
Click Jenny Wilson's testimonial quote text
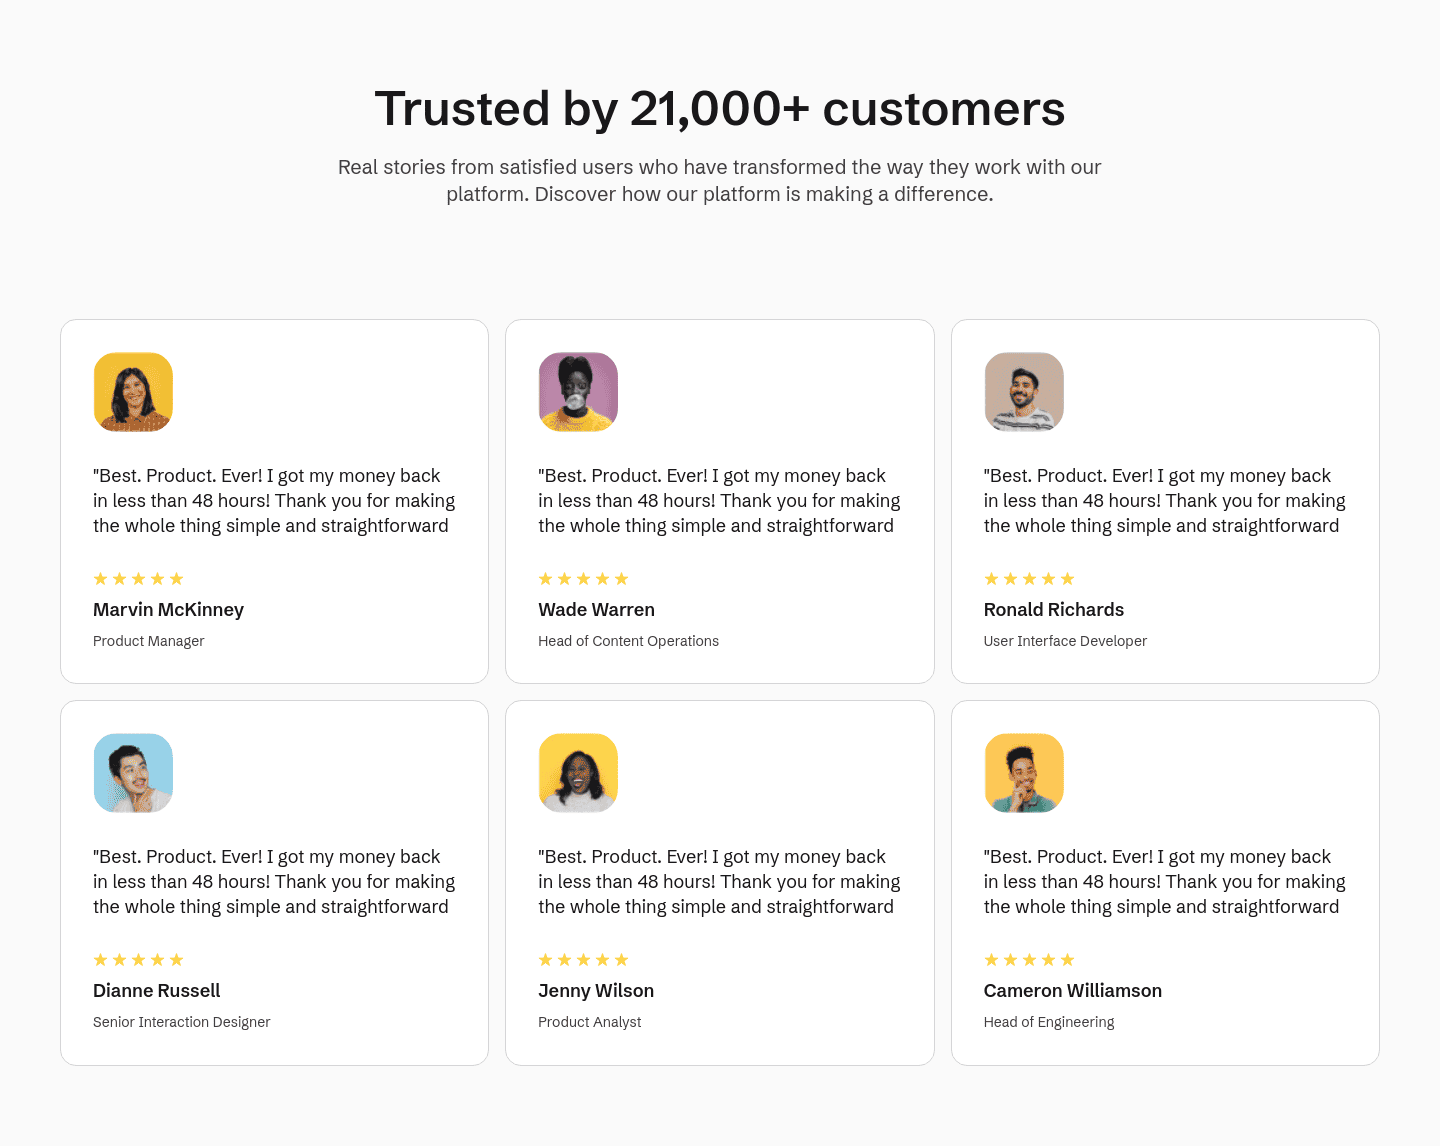click(x=718, y=882)
